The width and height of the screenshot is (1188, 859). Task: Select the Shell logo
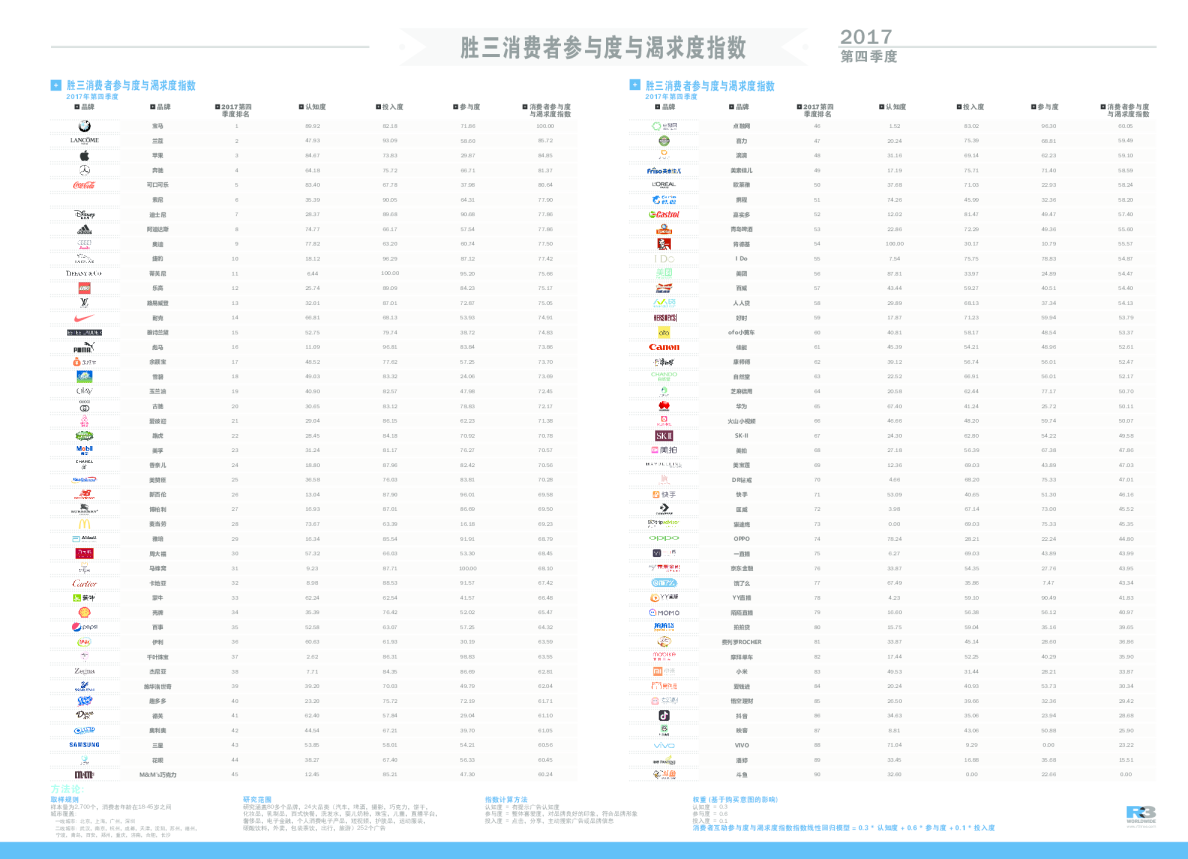[85, 612]
